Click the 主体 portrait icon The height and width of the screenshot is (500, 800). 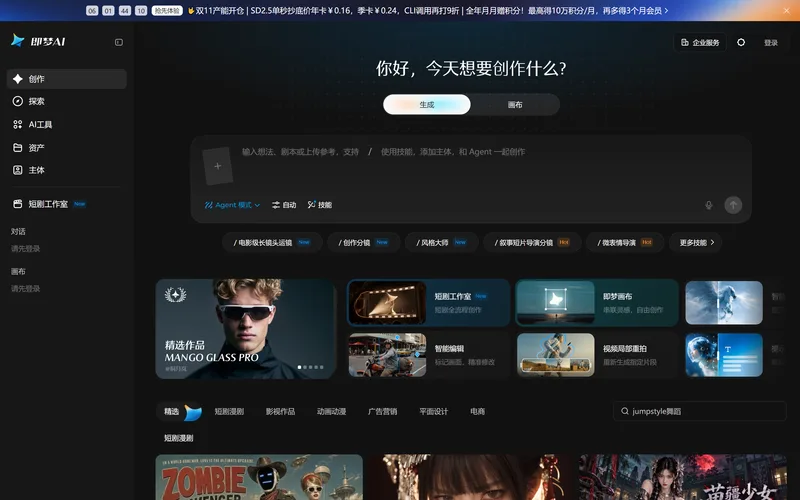coord(18,170)
